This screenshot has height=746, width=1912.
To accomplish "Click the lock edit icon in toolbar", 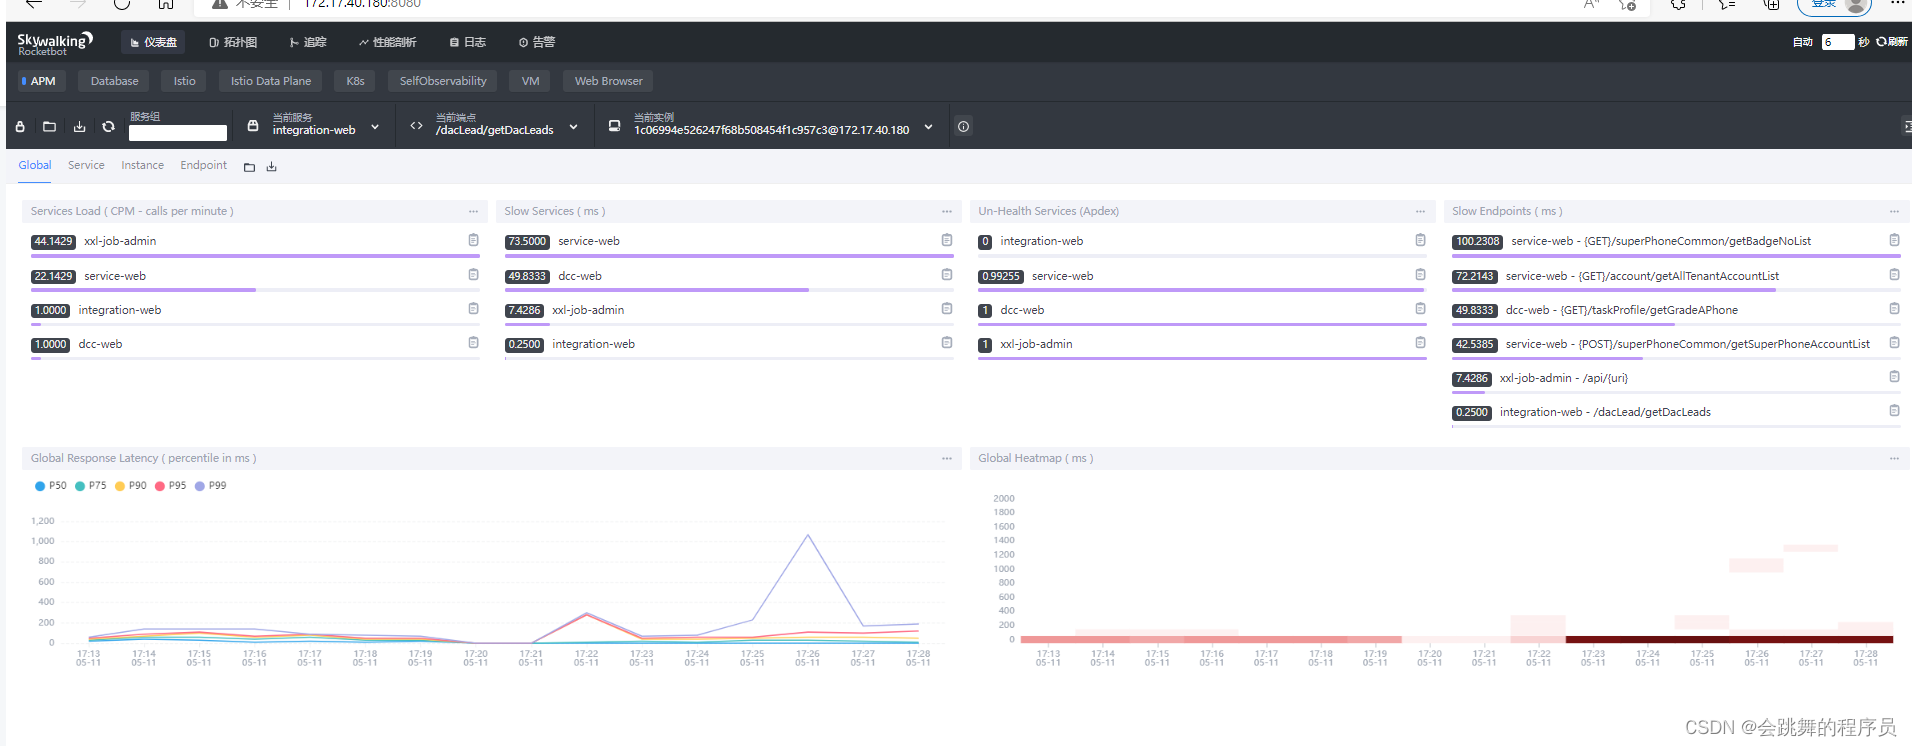I will (20, 127).
